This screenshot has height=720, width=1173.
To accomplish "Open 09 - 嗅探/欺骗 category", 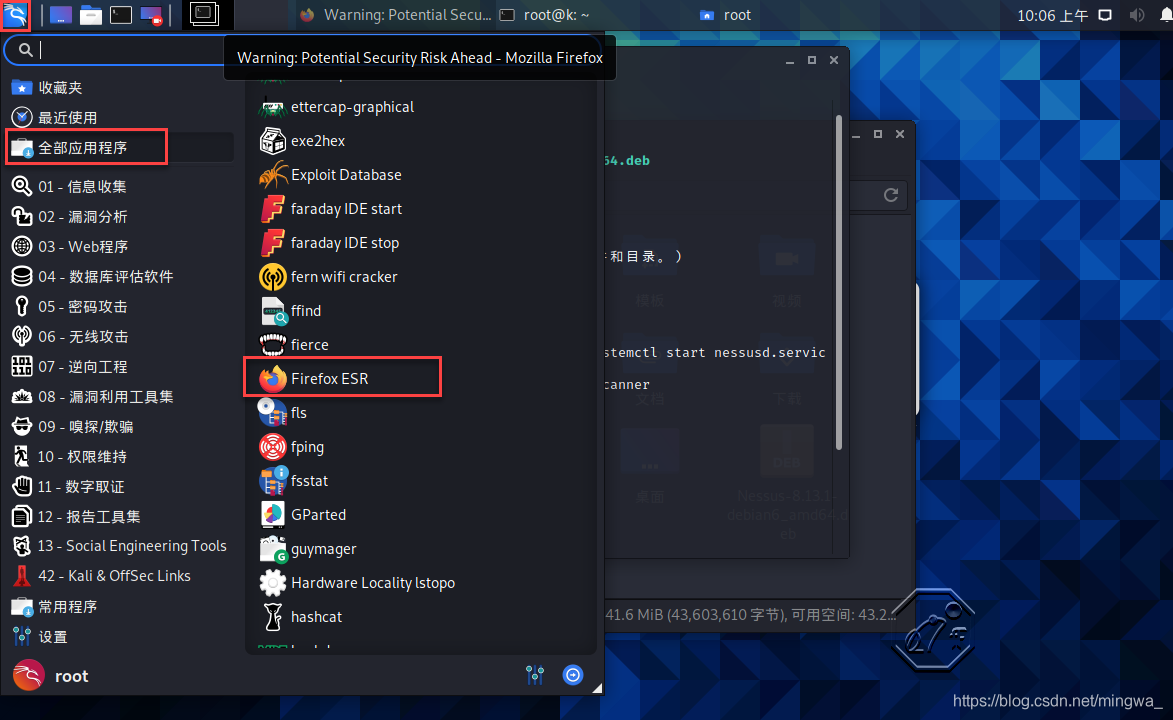I will (x=120, y=427).
